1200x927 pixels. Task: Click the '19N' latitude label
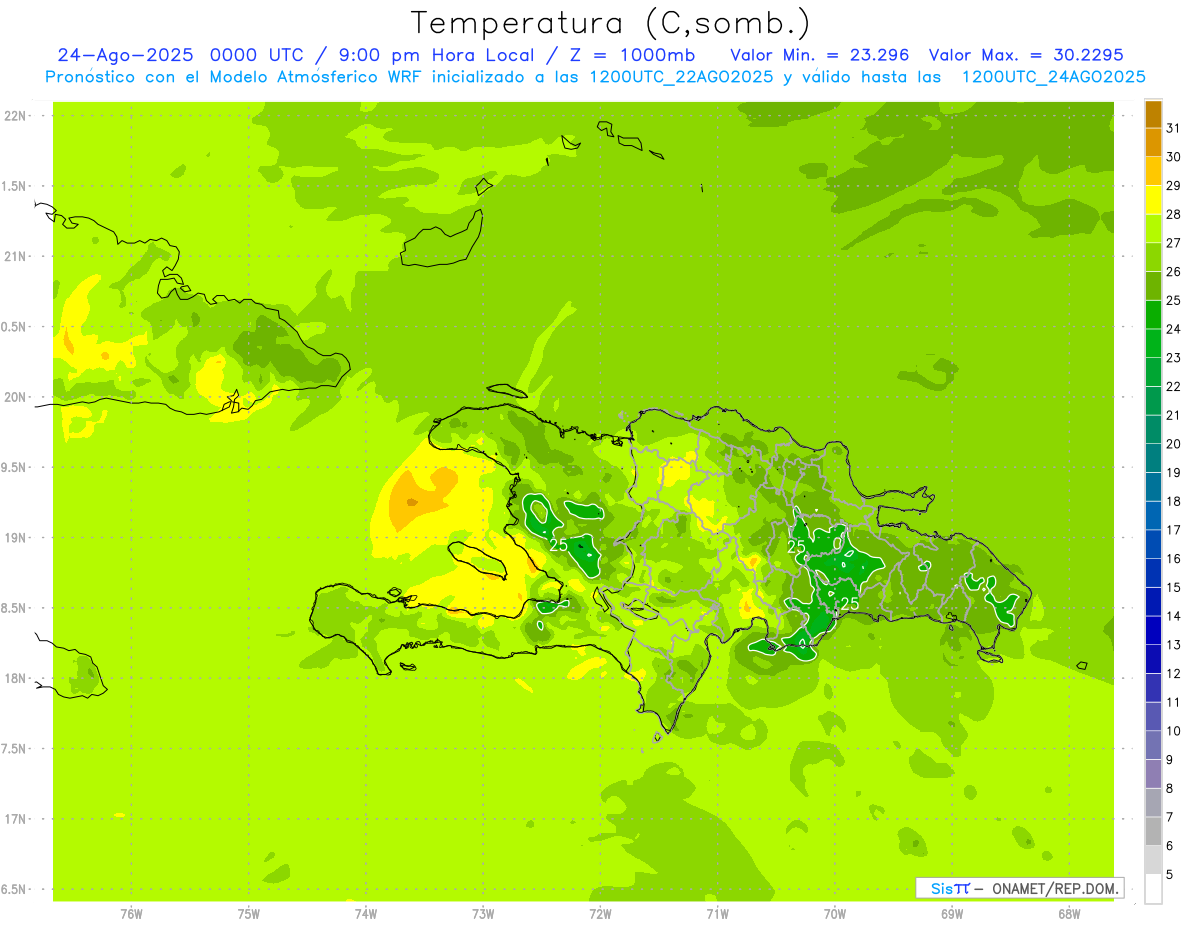tap(16, 538)
